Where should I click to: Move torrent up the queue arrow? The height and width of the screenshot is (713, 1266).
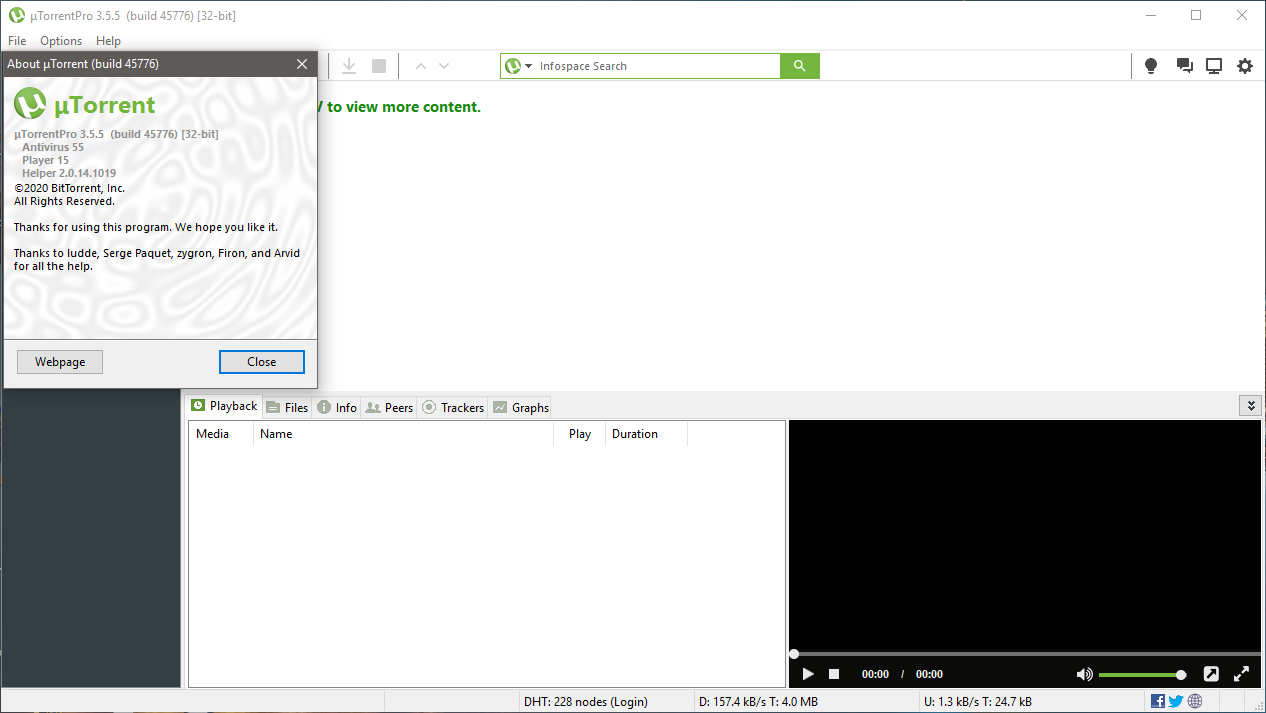click(421, 66)
